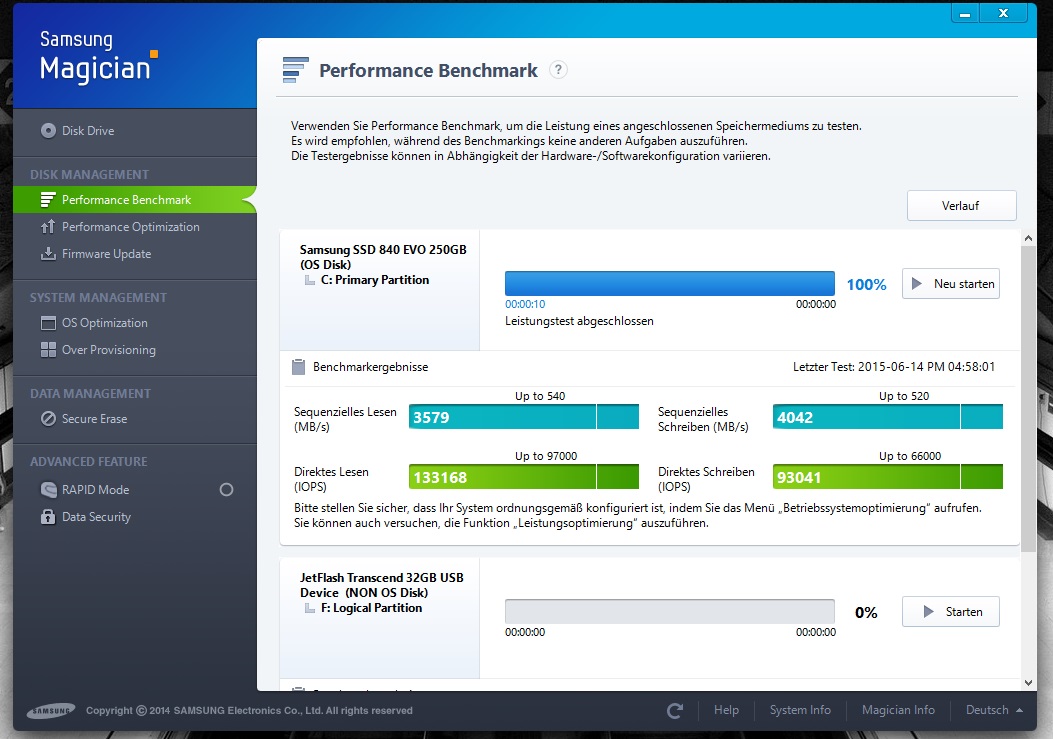Click Leistungstest abgeschlossen status text

point(579,321)
